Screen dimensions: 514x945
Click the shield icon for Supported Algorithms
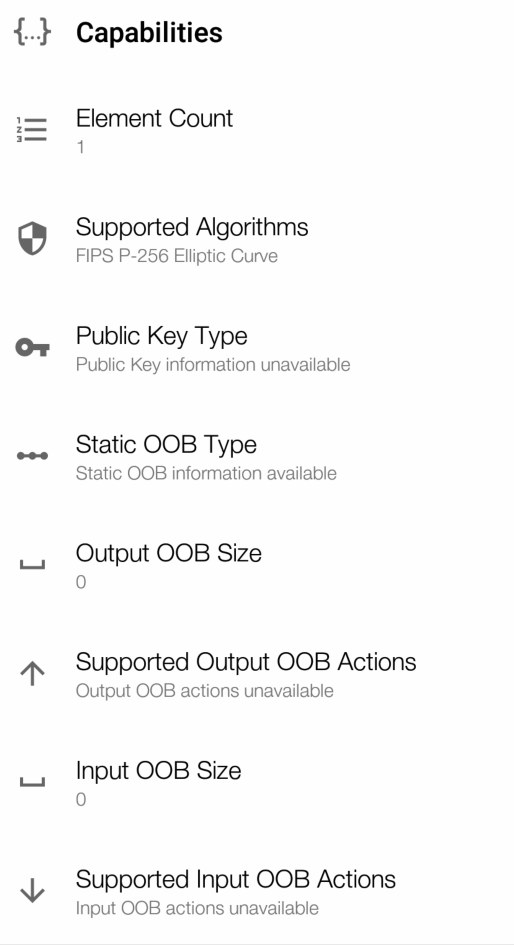(x=32, y=238)
